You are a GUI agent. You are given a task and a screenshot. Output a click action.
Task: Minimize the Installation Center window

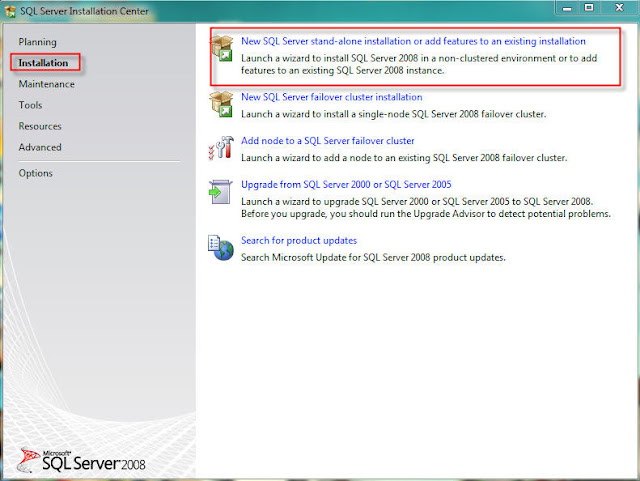(x=567, y=8)
